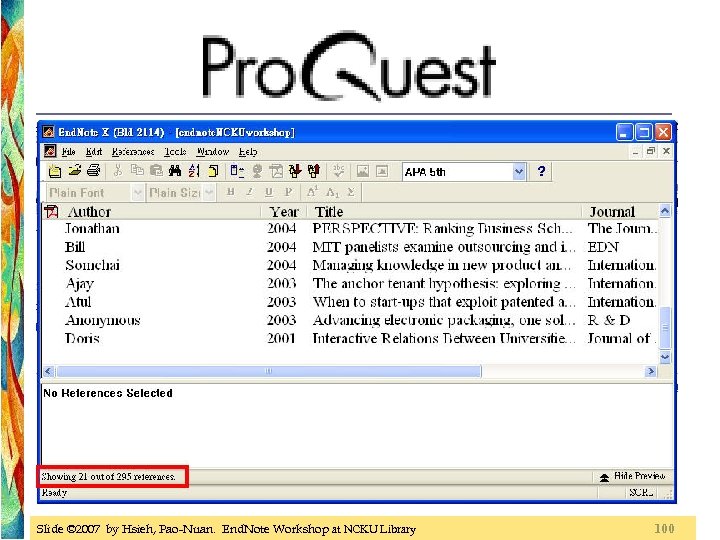Click the EndNote title bar application icon

click(x=48, y=132)
